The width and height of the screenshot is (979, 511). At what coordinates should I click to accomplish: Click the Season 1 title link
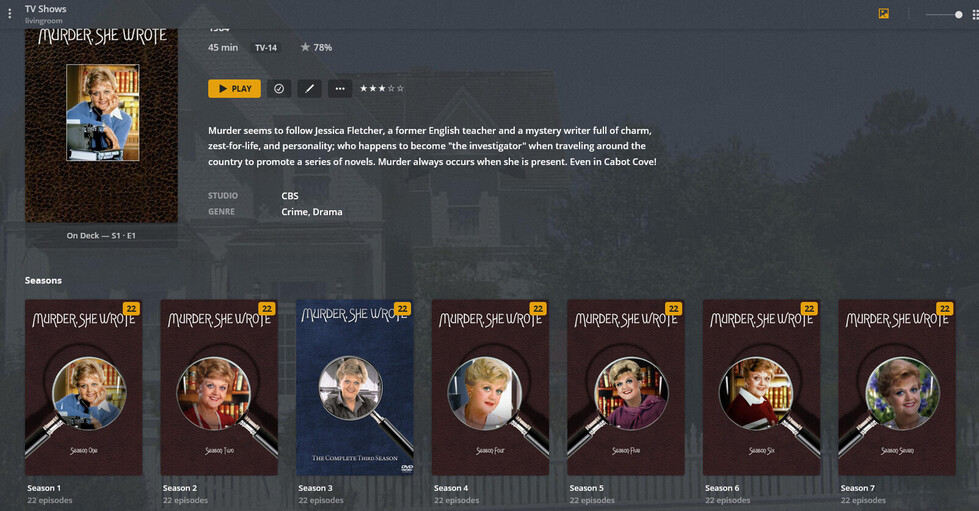pos(44,488)
